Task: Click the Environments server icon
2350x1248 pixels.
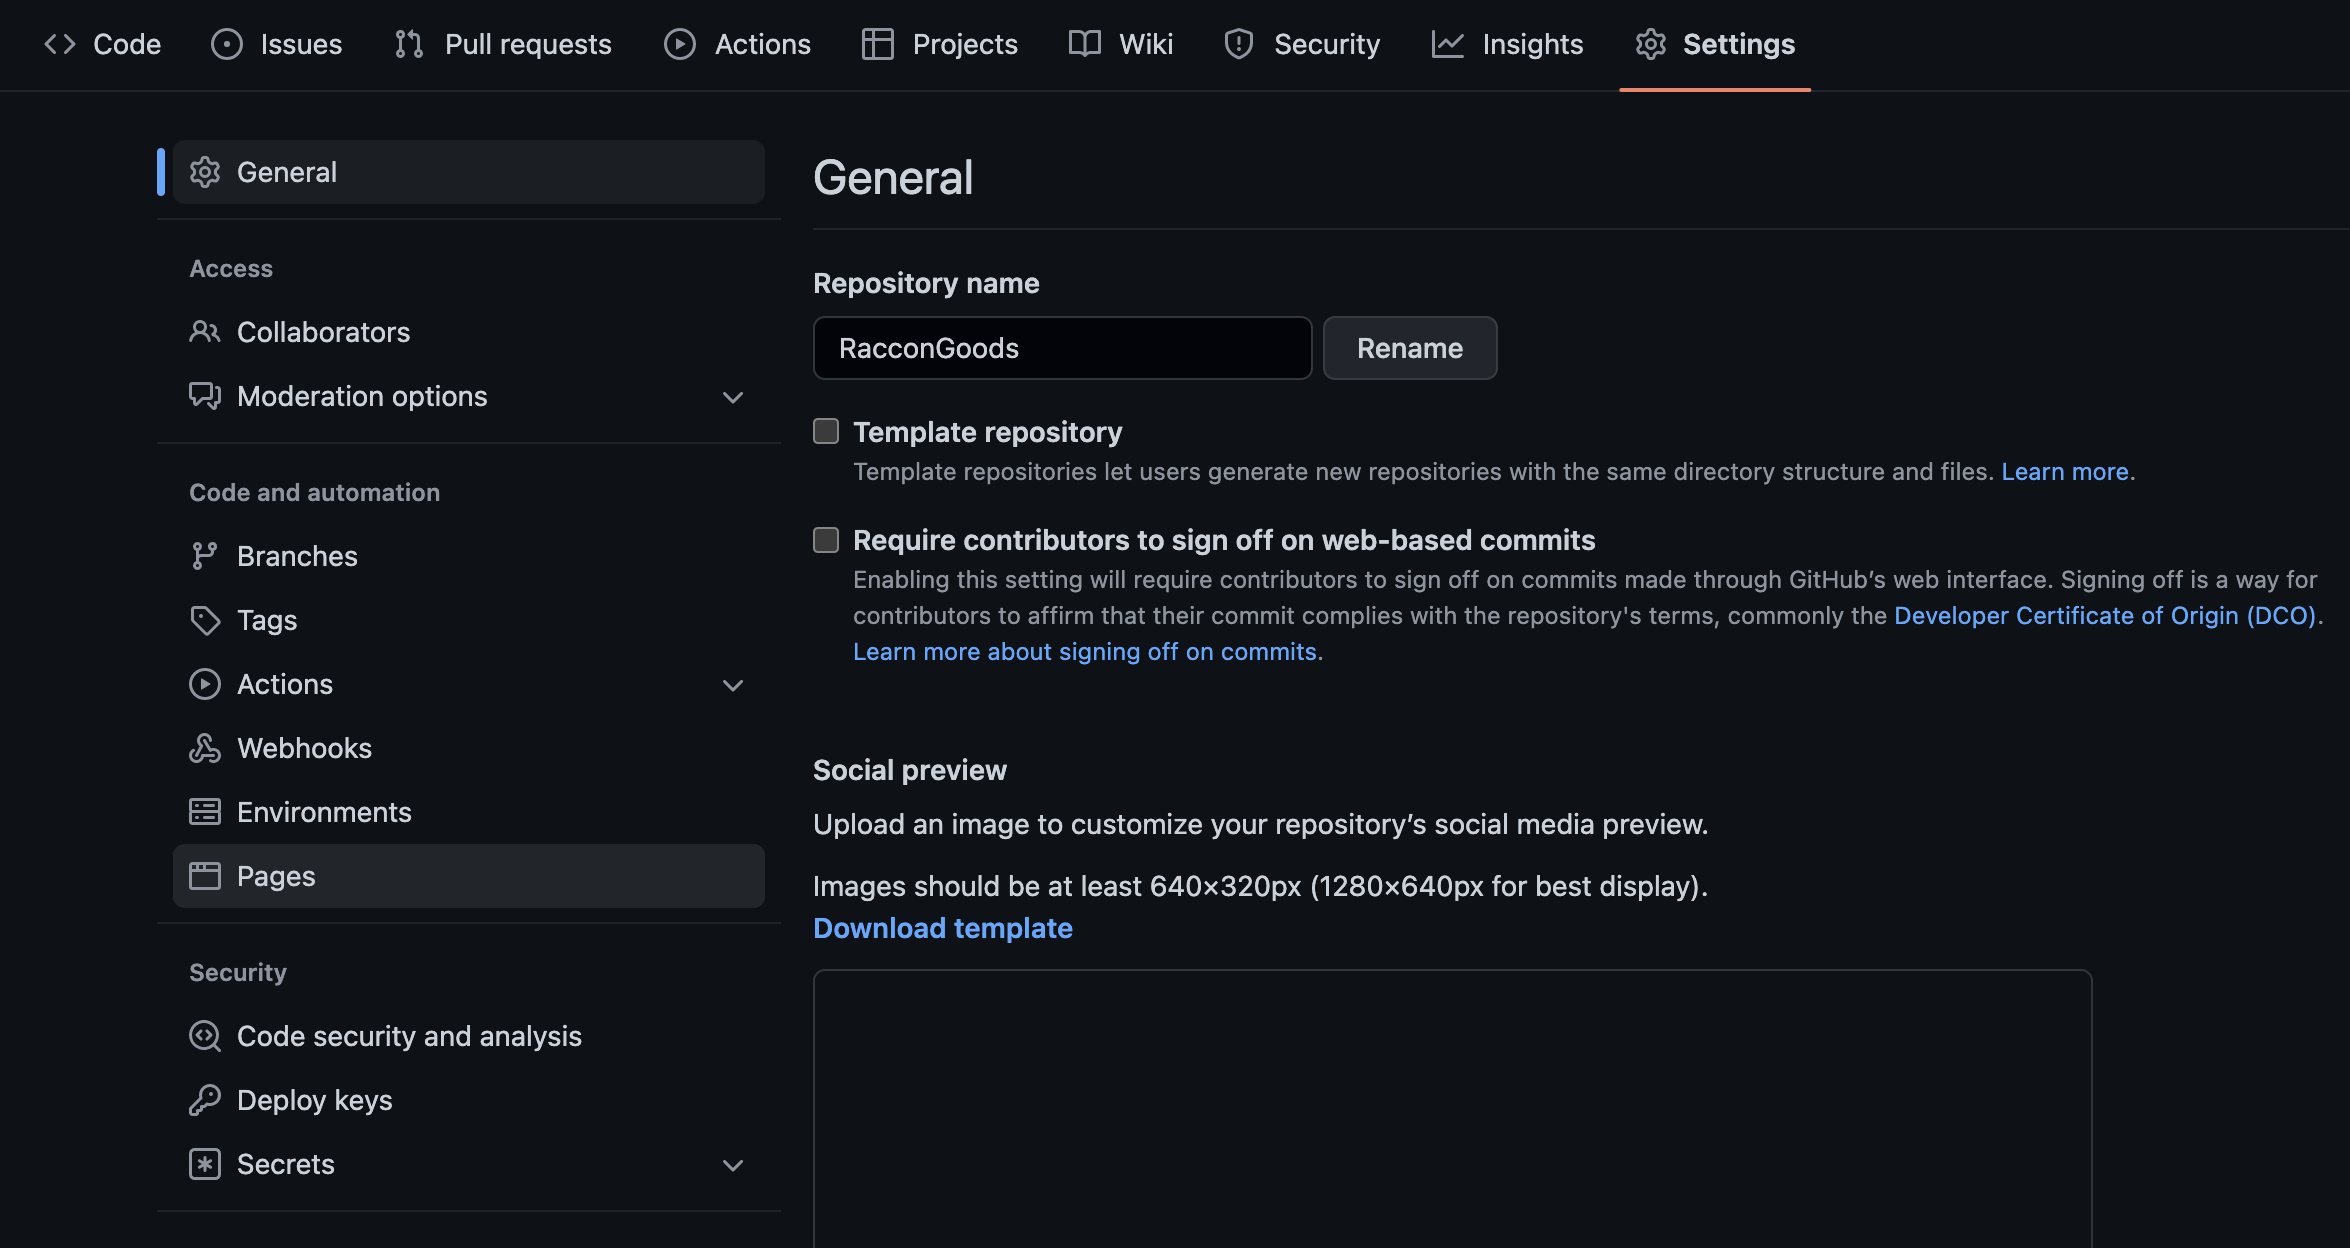Action: [204, 812]
